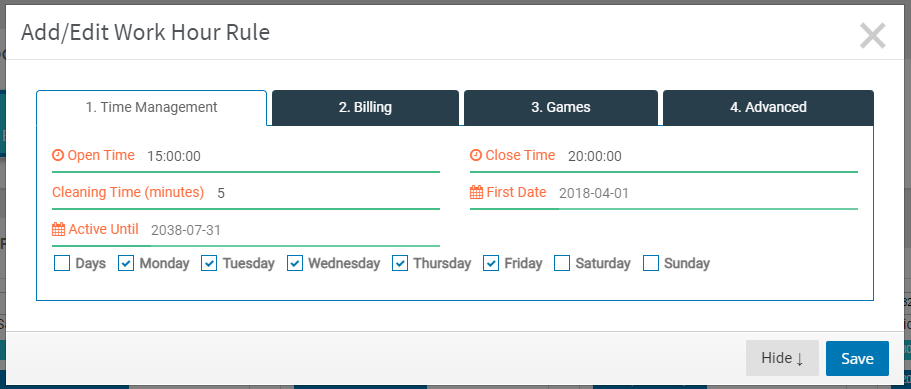The width and height of the screenshot is (911, 389).
Task: Uncheck the Wednesday checkbox
Action: tap(295, 263)
